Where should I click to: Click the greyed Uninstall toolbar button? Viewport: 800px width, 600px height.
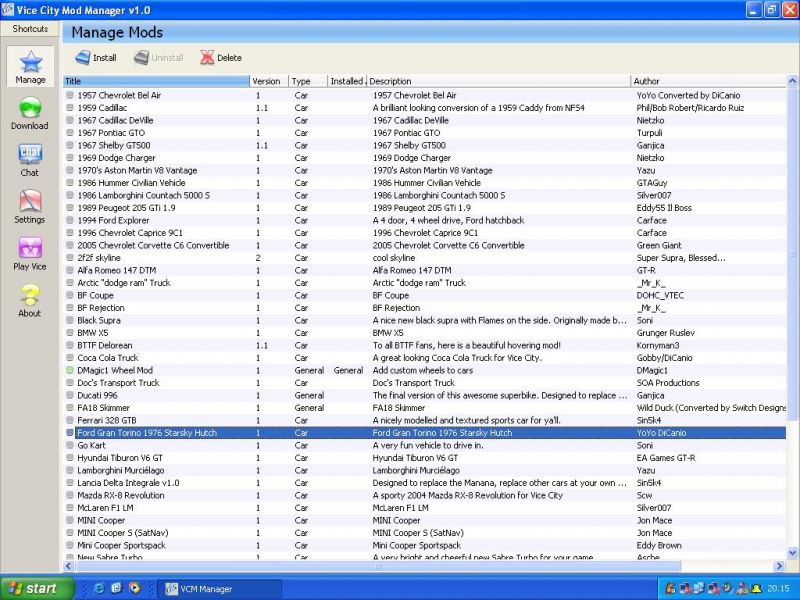159,58
